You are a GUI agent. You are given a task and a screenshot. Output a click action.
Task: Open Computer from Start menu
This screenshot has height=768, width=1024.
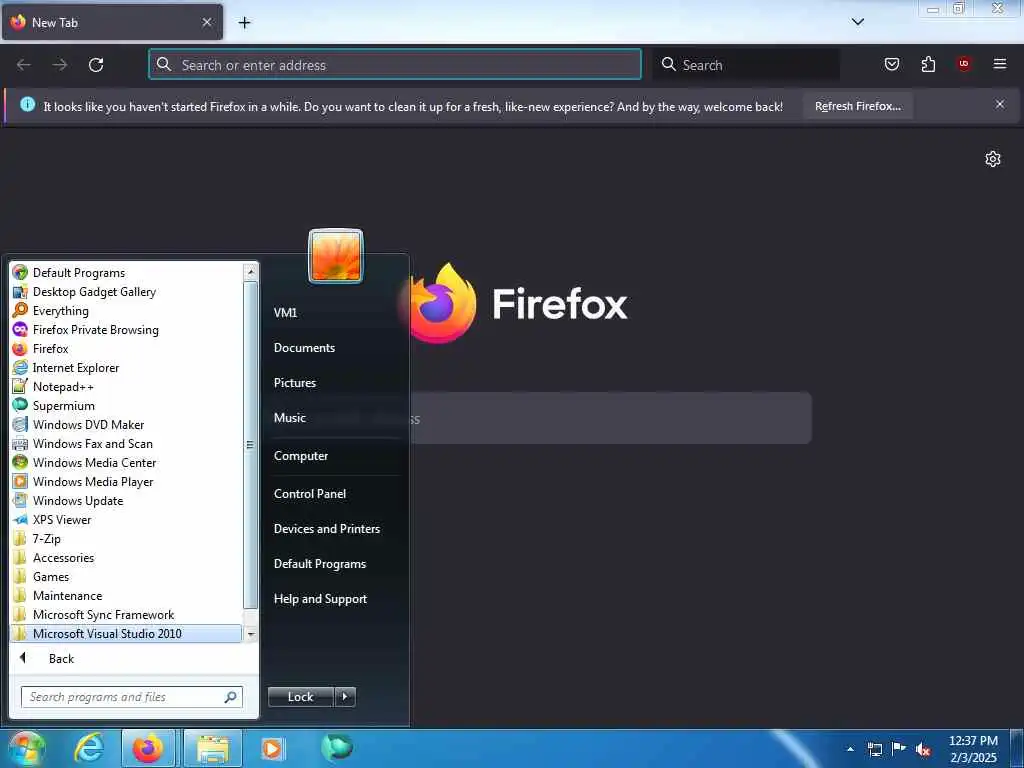click(300, 455)
